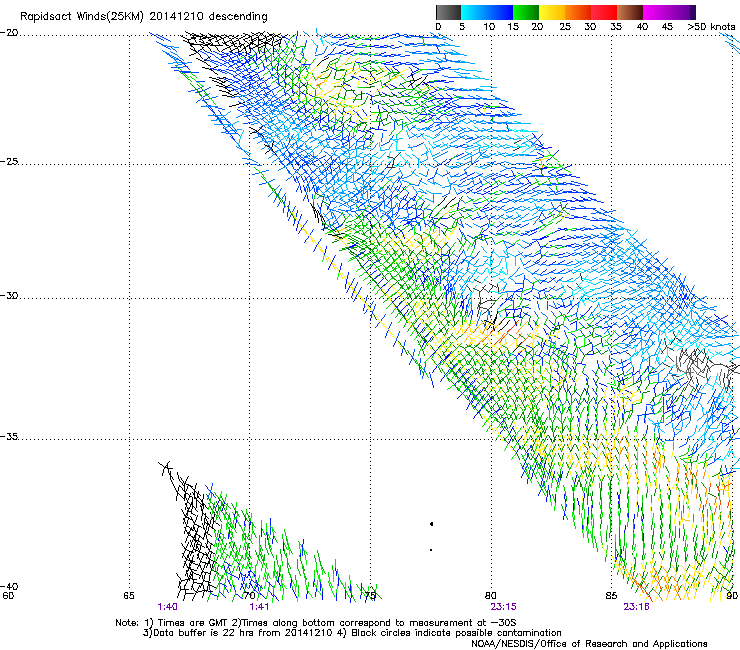
Task: Click the '60' longitude axis label
Action: pos(8,595)
